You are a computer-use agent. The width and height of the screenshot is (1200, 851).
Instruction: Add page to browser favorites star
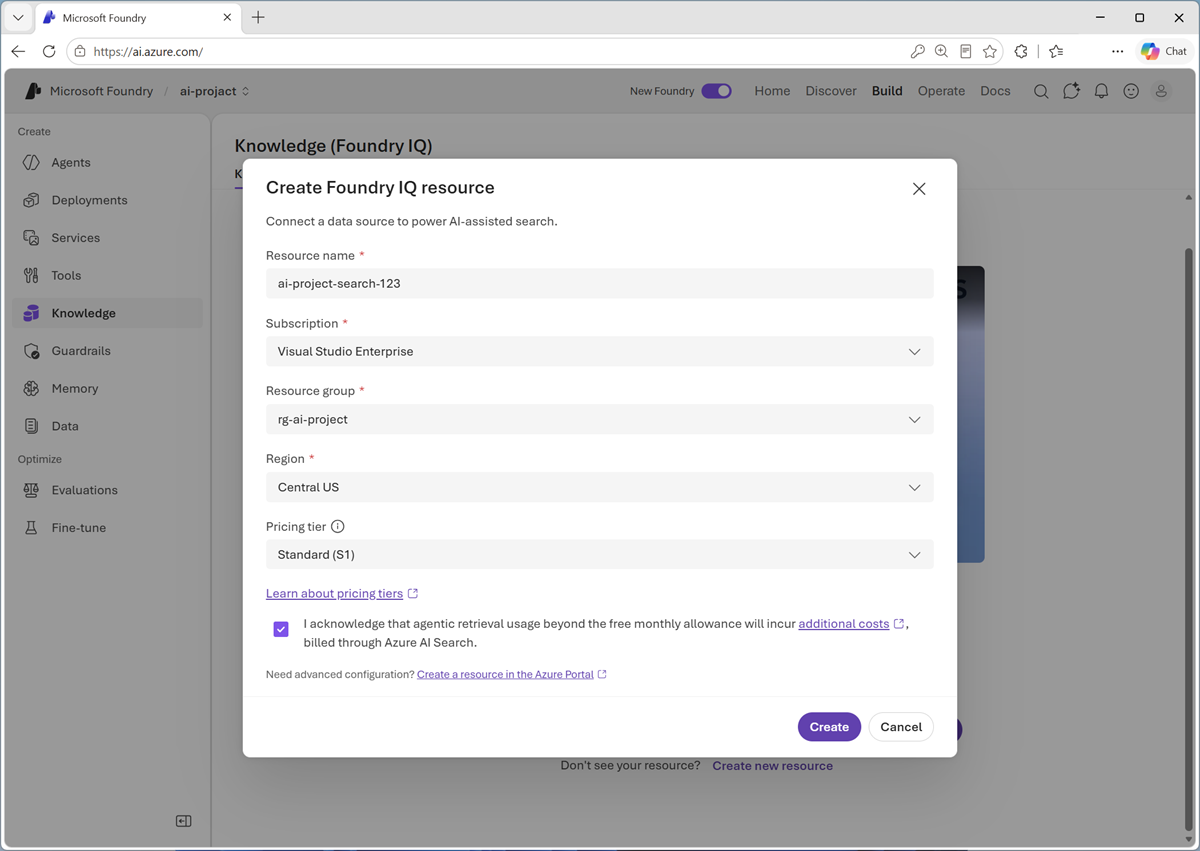click(990, 51)
